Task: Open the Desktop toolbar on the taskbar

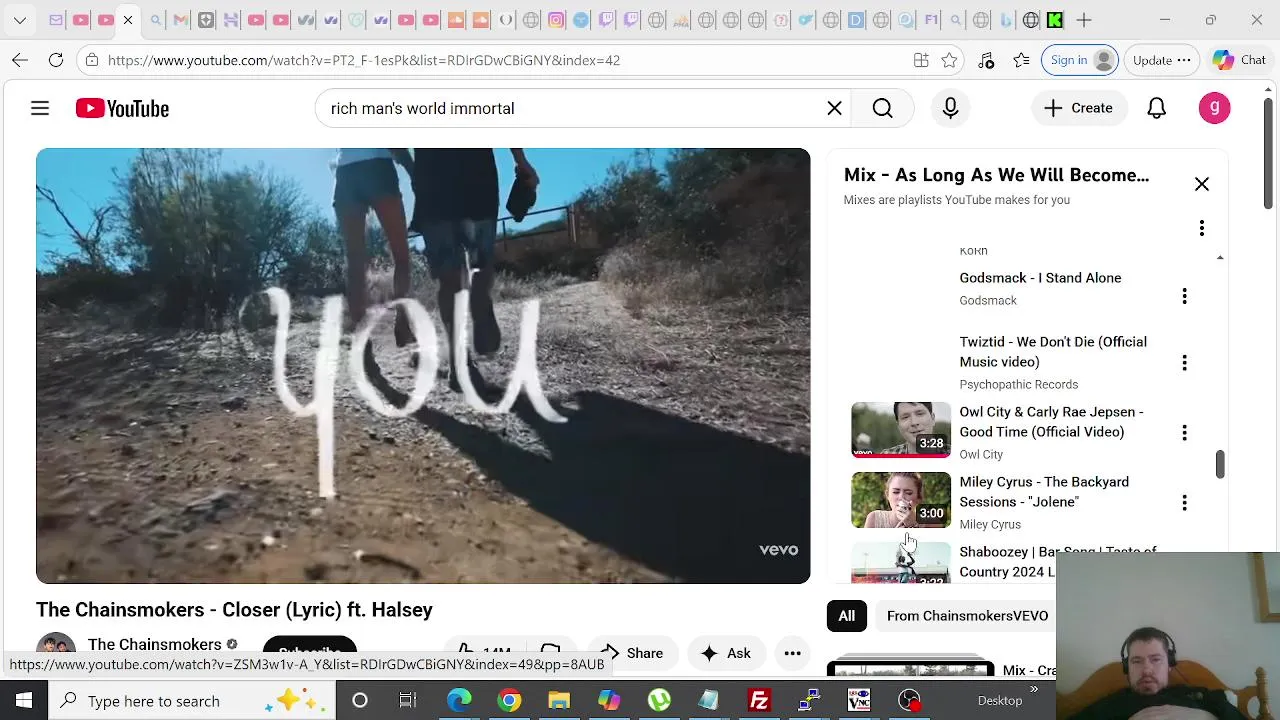Action: 1000,701
